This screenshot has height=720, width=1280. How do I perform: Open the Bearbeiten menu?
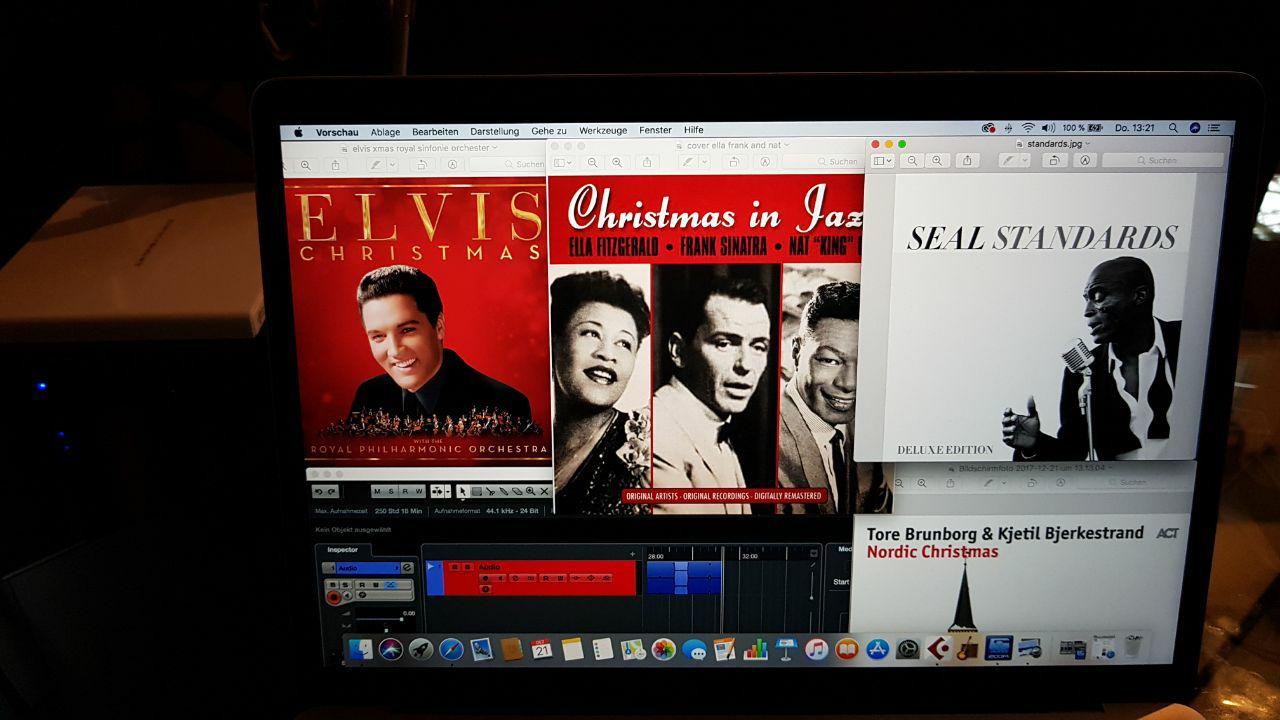click(435, 132)
